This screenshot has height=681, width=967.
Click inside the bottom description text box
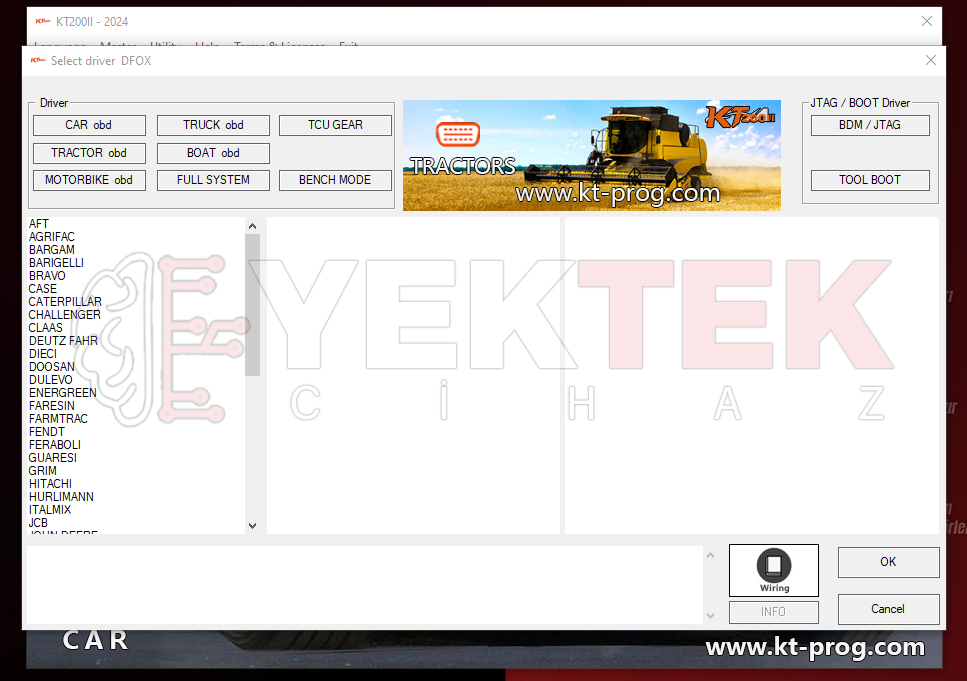pyautogui.click(x=364, y=585)
